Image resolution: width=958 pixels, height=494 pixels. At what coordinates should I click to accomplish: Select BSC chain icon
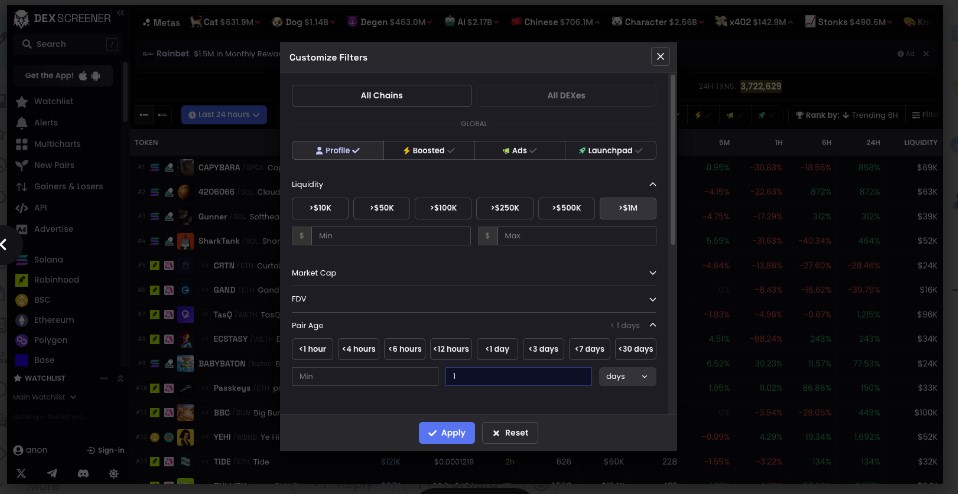click(x=22, y=300)
